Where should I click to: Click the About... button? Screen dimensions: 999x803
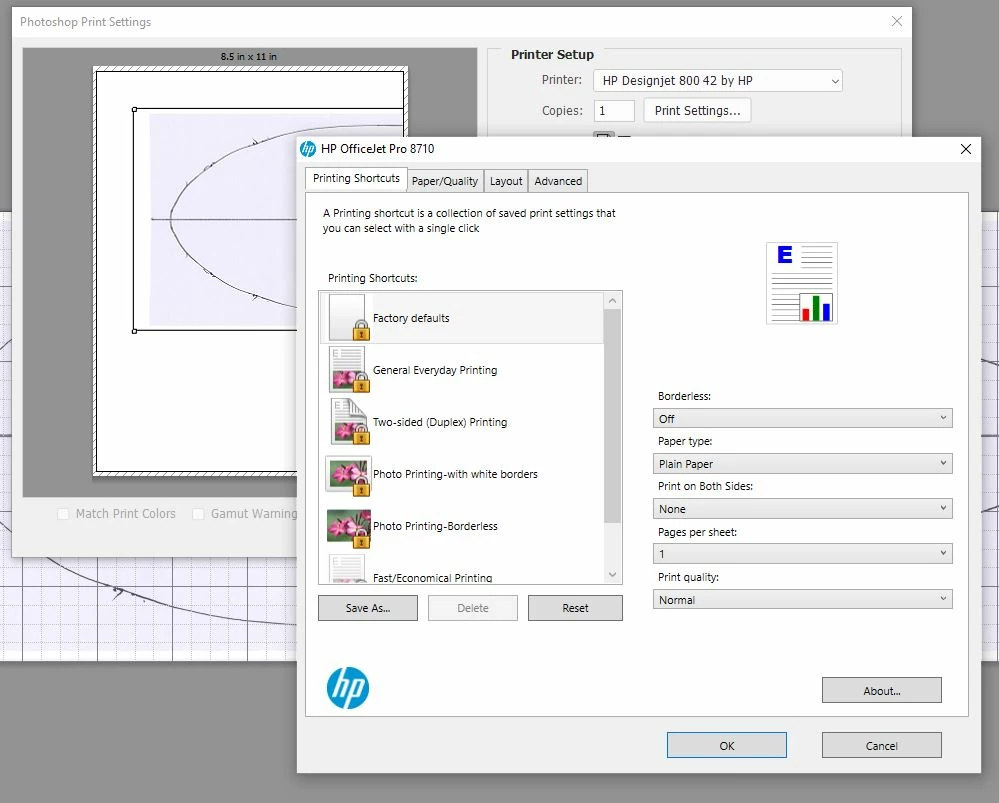[882, 691]
